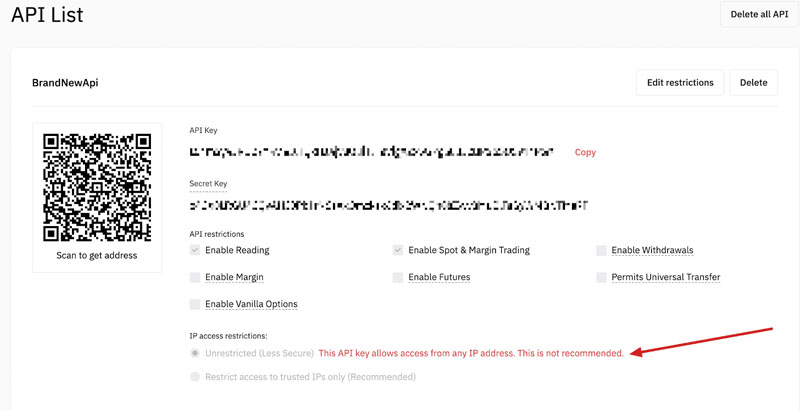Delete the BrandNewApi key

tap(754, 83)
